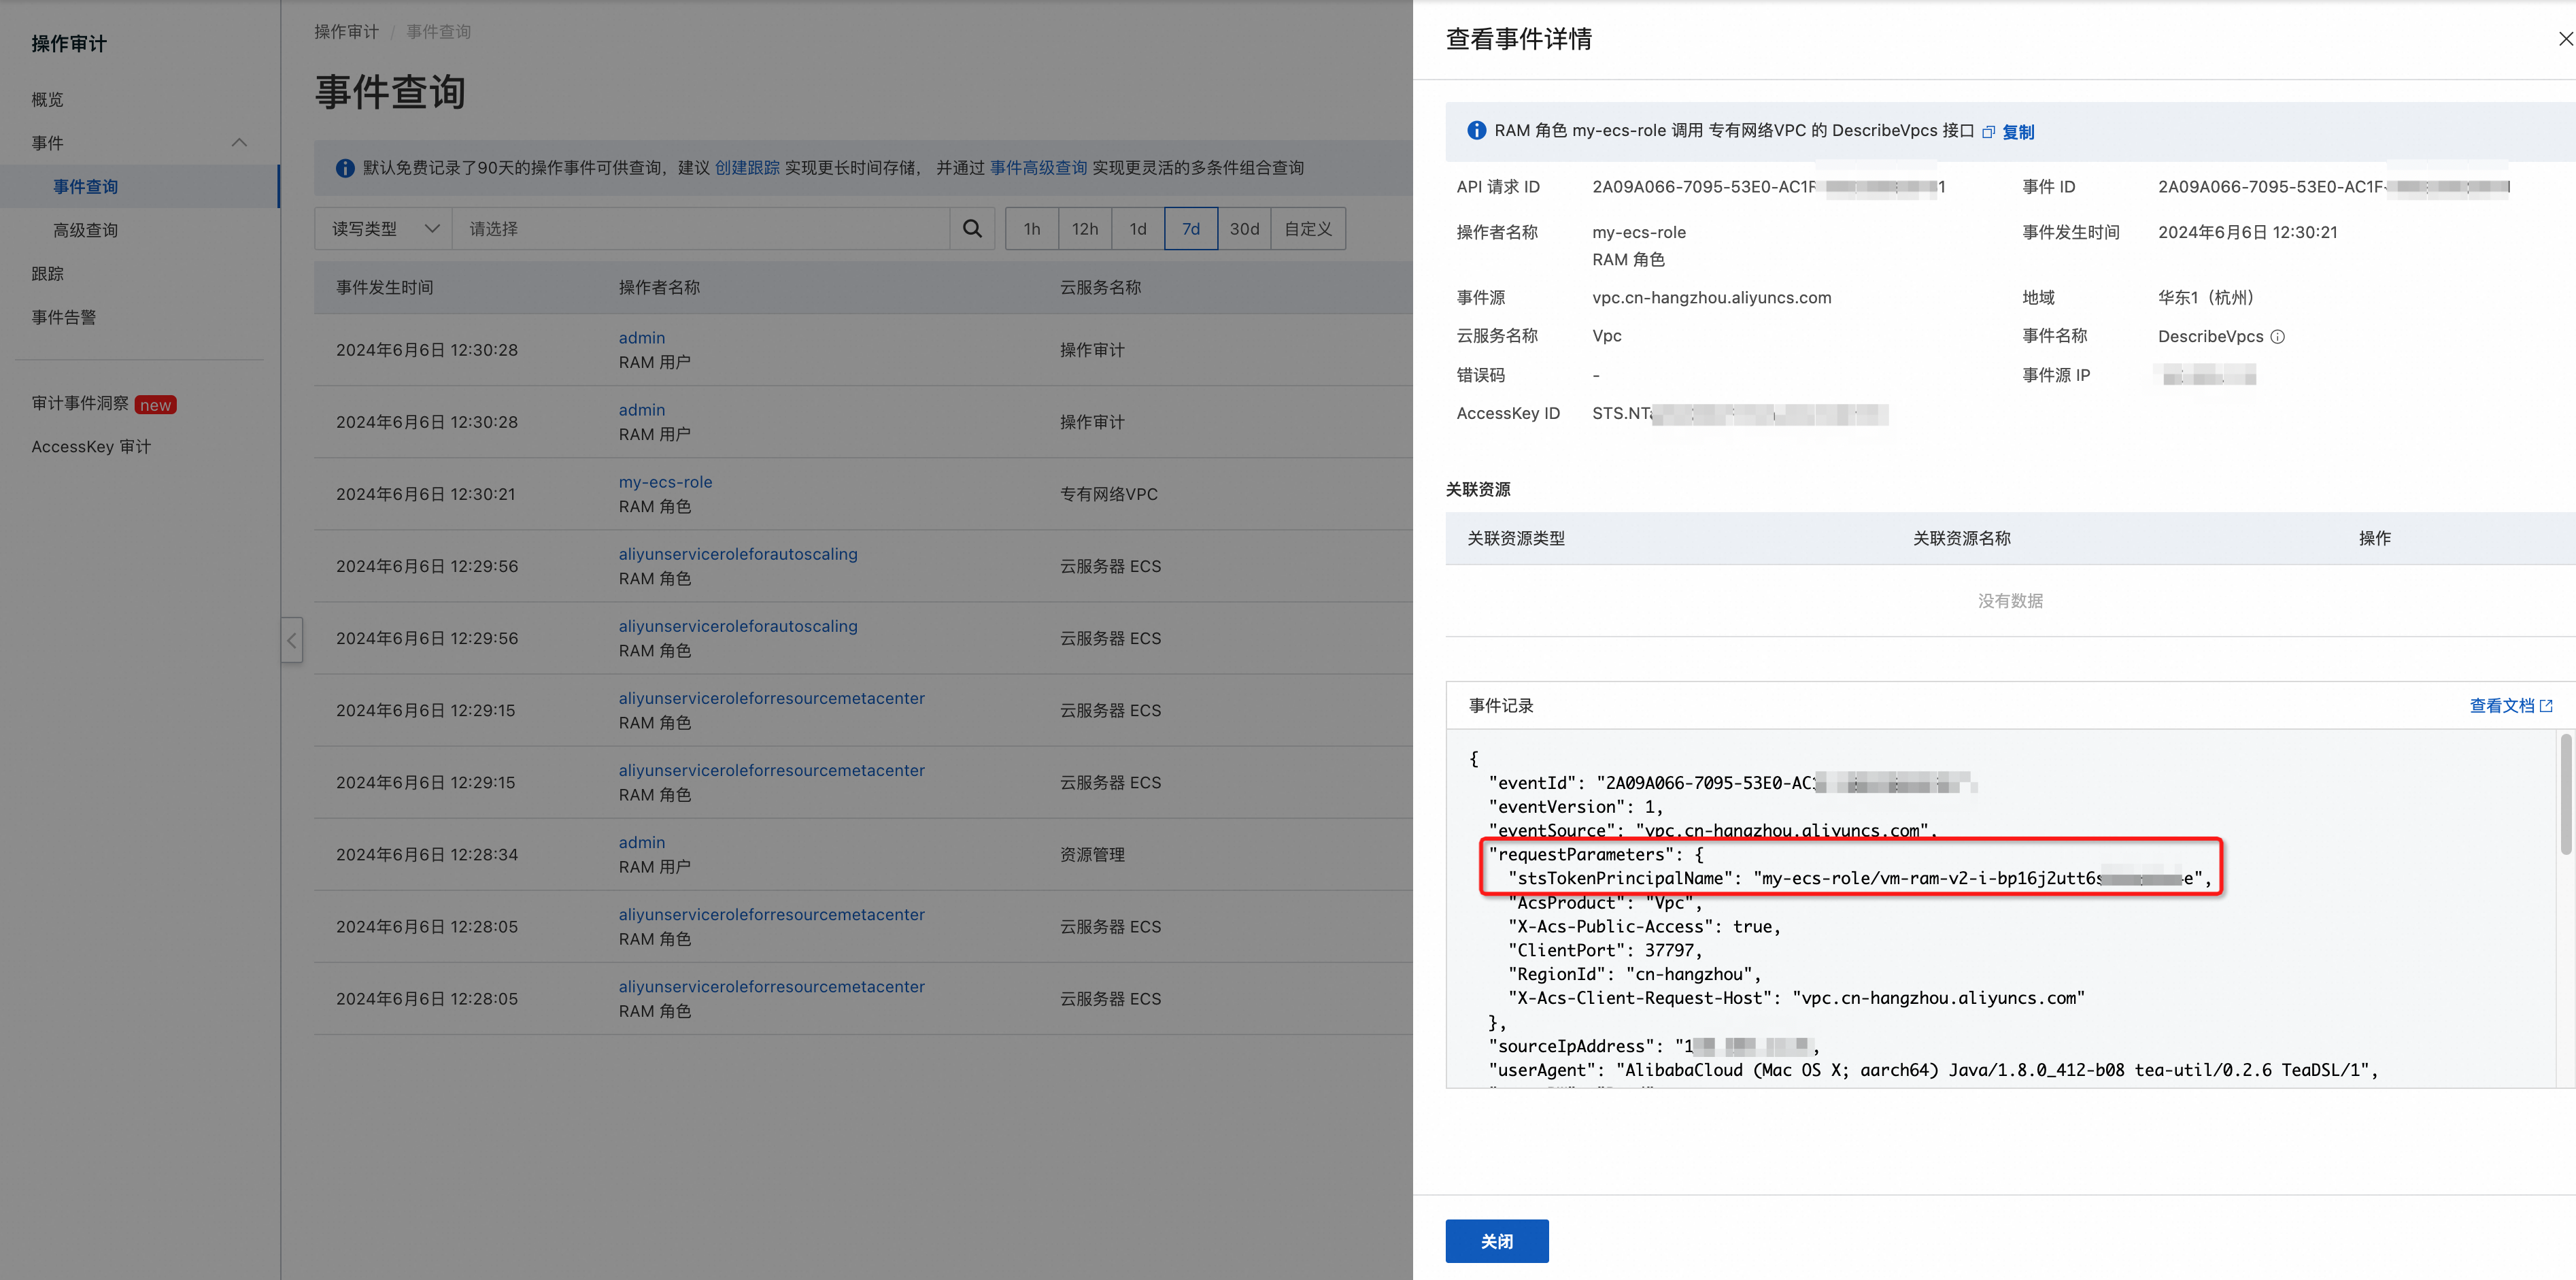Go to 高级查询 in sidebar

coord(86,230)
